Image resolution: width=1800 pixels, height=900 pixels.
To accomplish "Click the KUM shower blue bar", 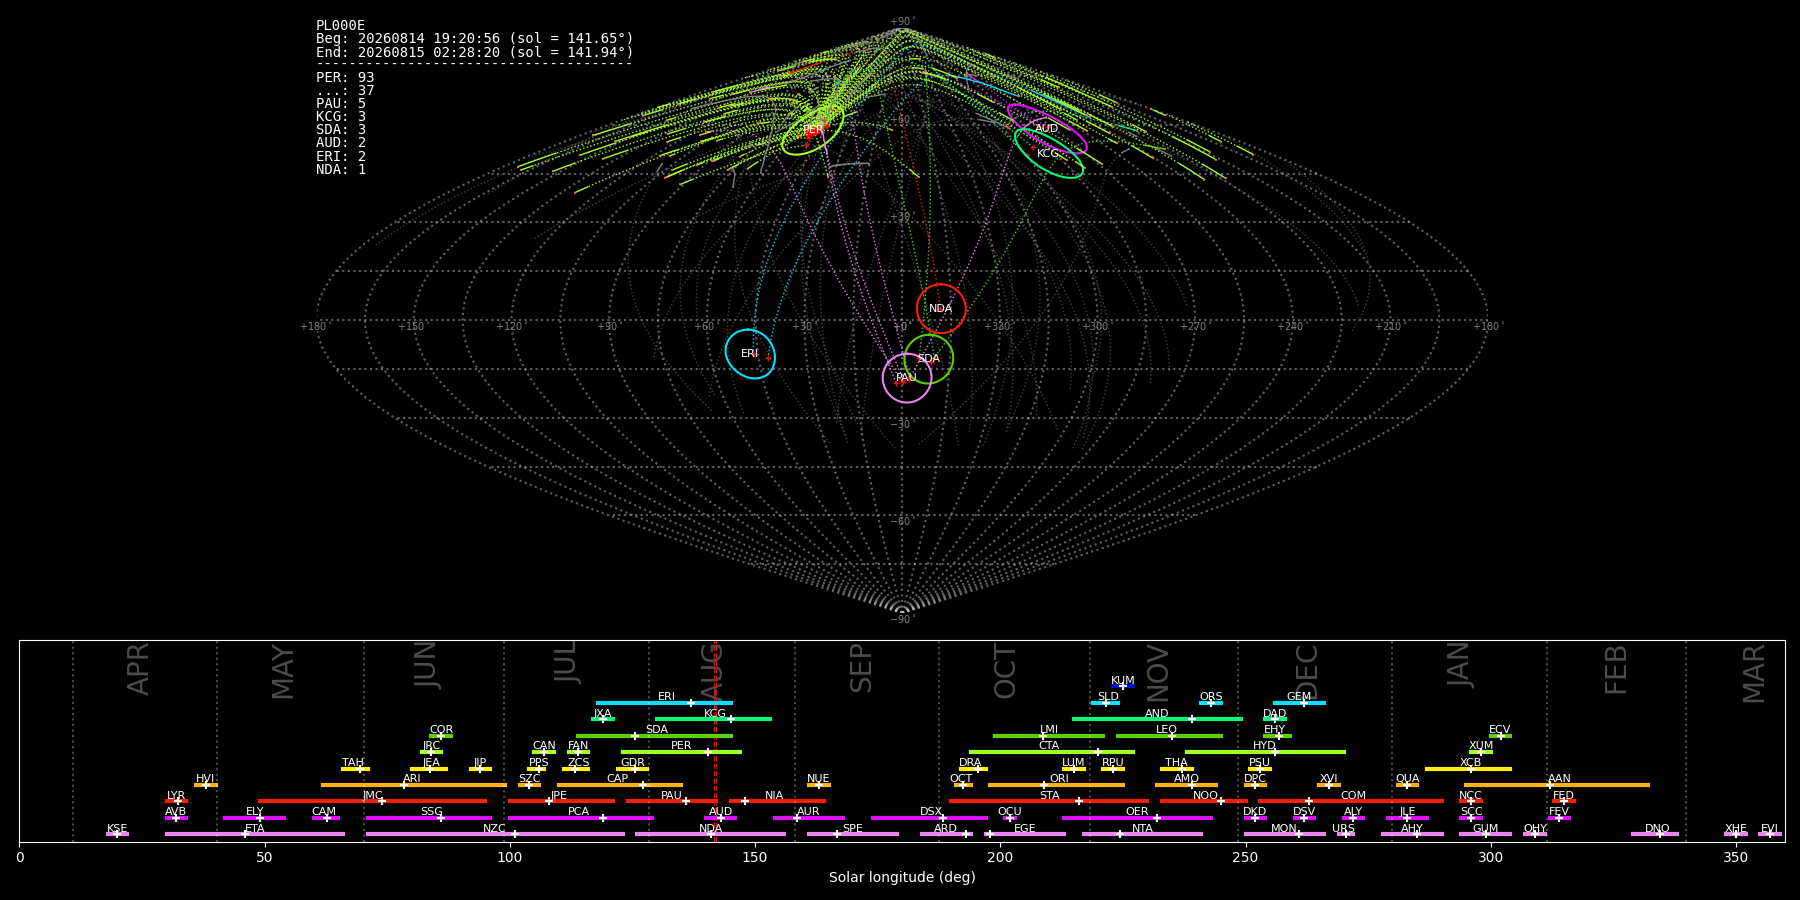I will click(x=1123, y=686).
